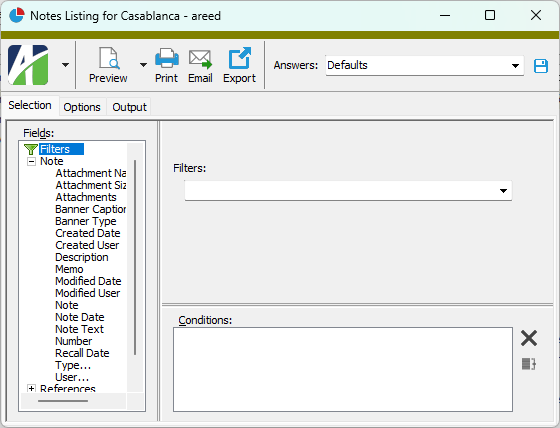Image resolution: width=560 pixels, height=428 pixels.
Task: Expand the References tree node
Action: tap(31, 388)
